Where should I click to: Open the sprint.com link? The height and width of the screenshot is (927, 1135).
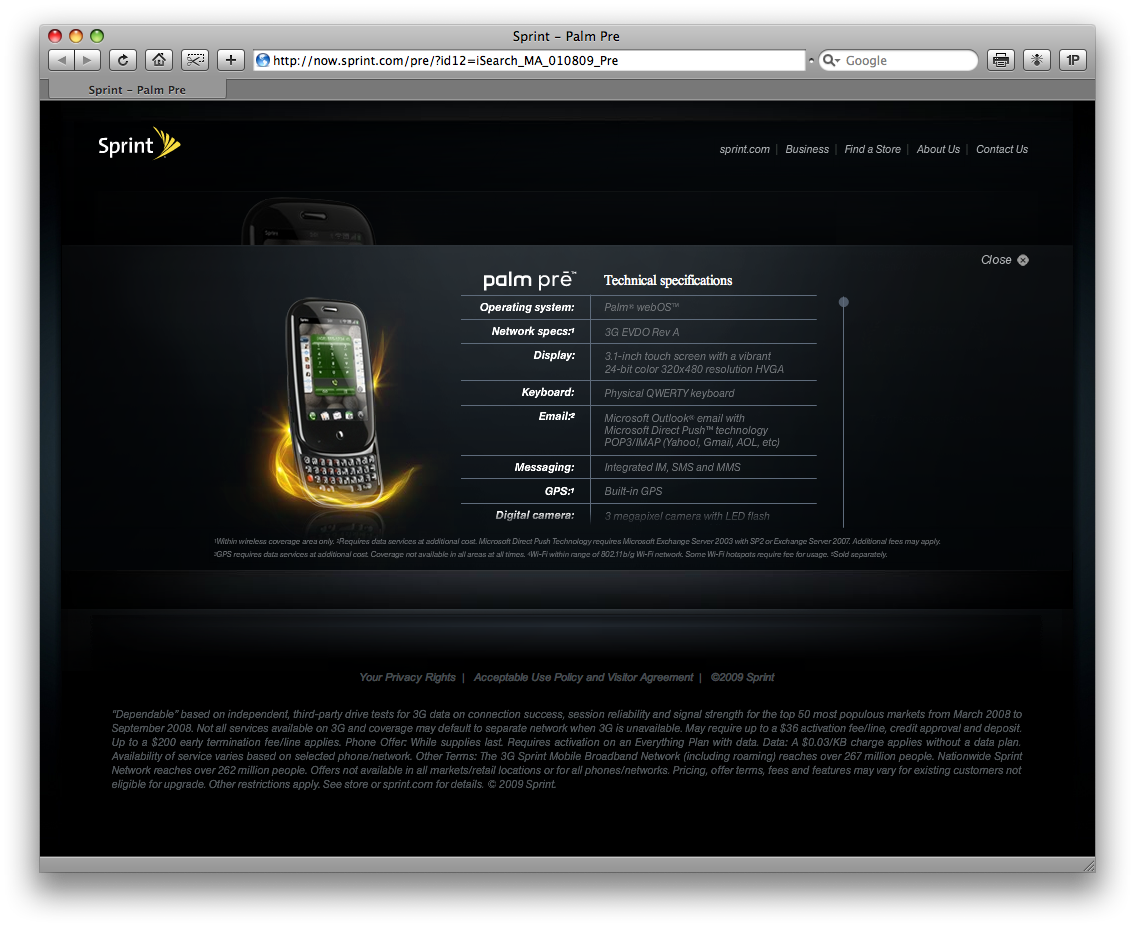(745, 149)
